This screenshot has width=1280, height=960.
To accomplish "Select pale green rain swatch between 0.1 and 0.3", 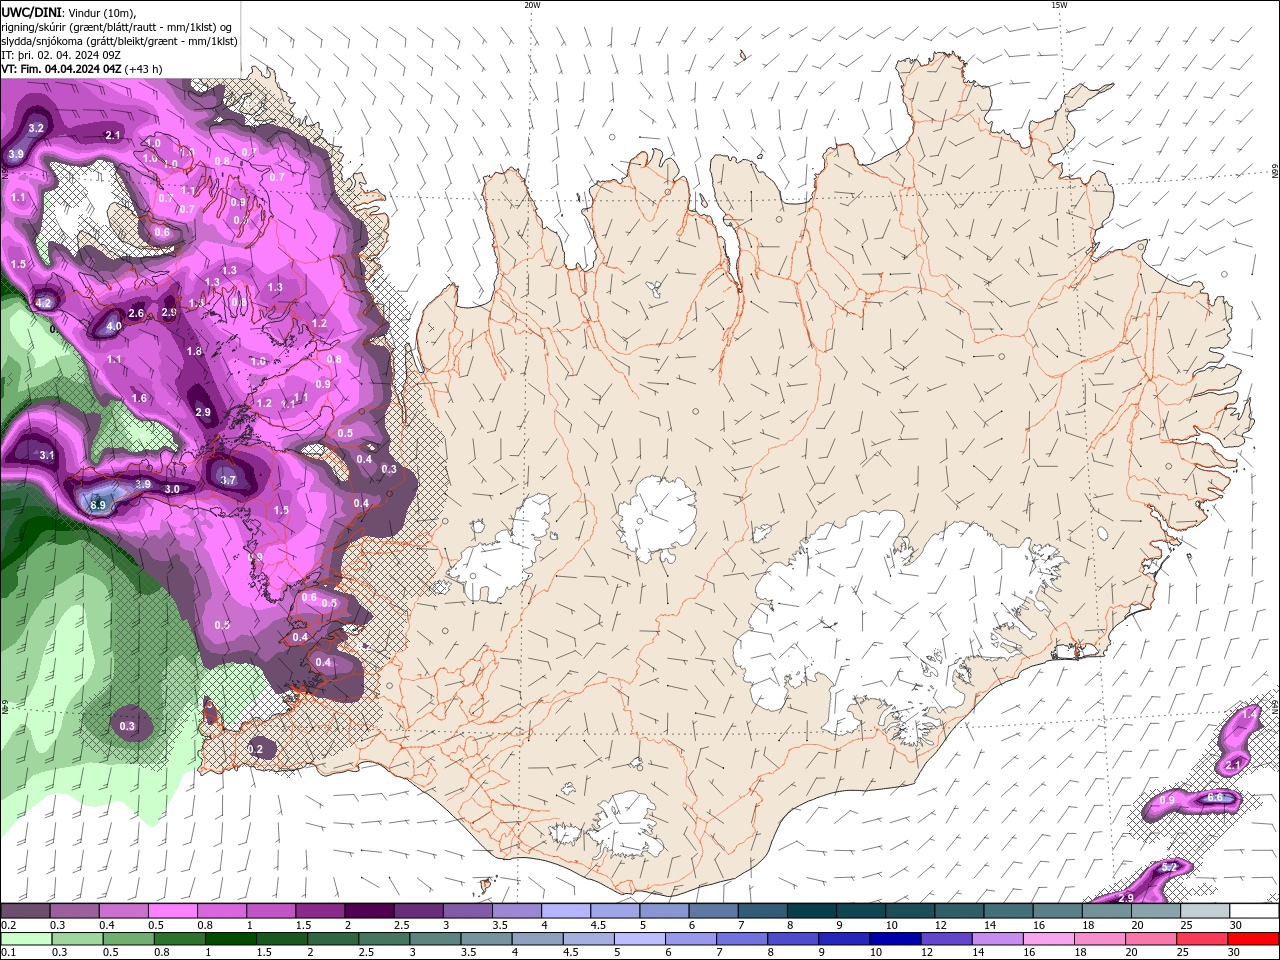I will pyautogui.click(x=25, y=939).
